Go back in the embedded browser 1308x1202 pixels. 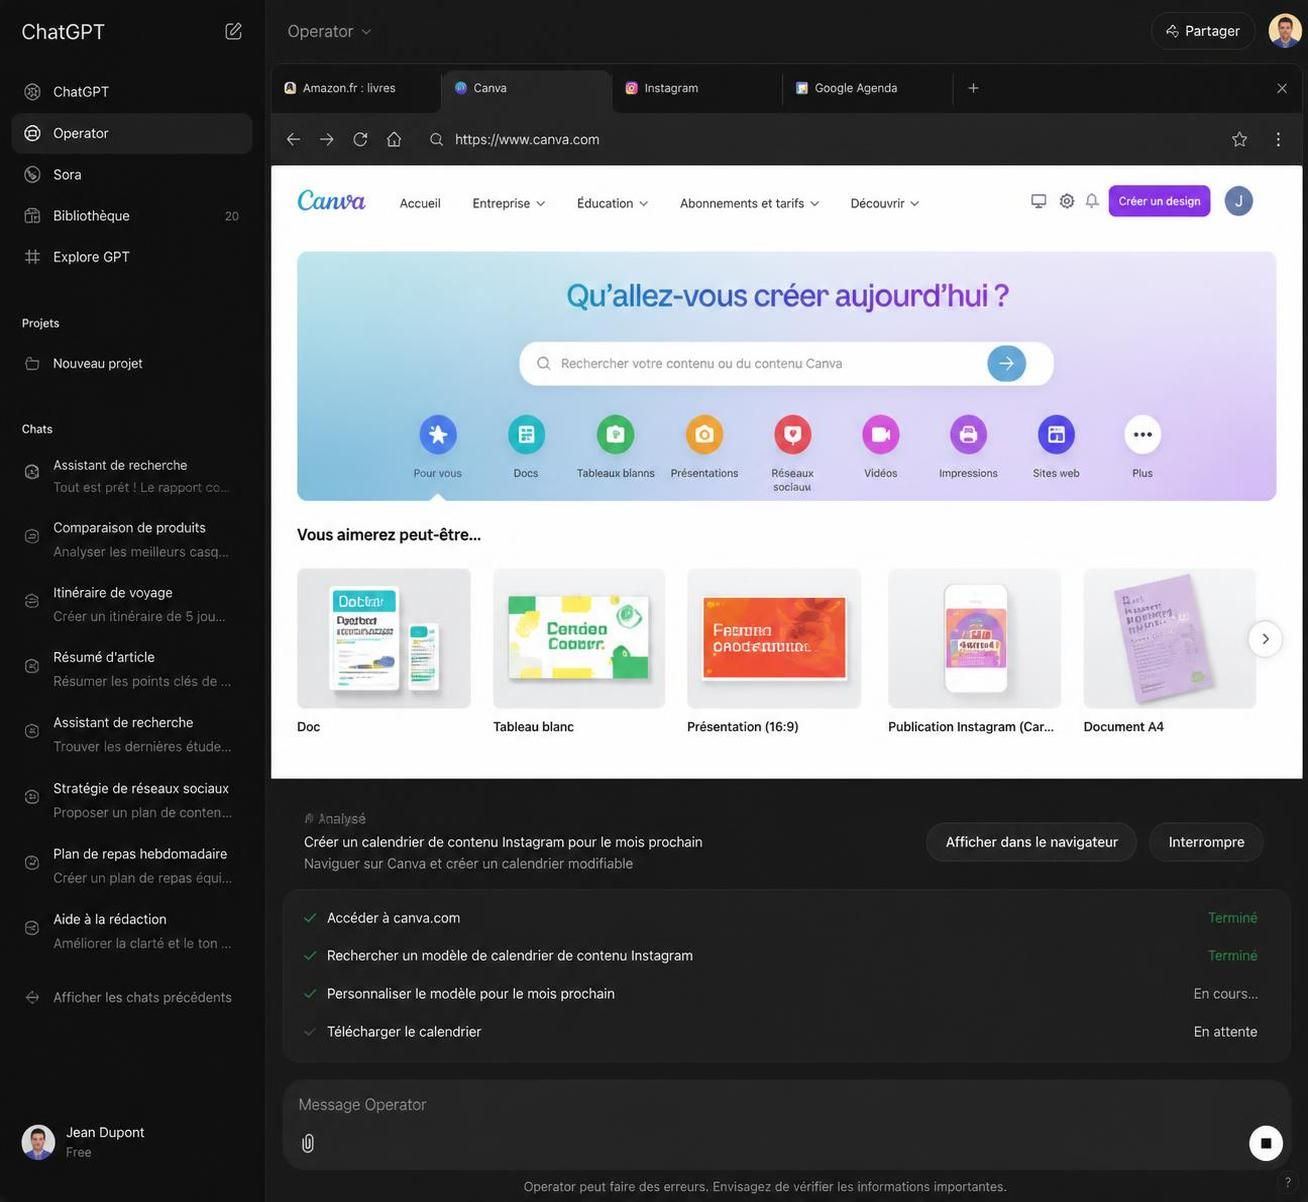(x=293, y=139)
